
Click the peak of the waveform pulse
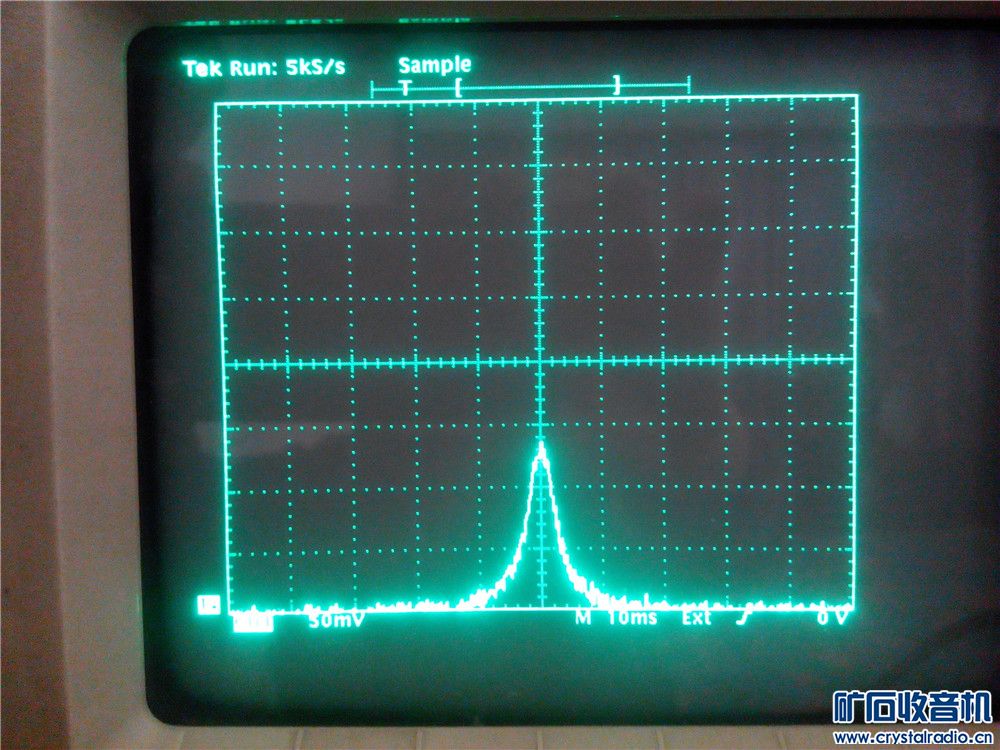541,446
